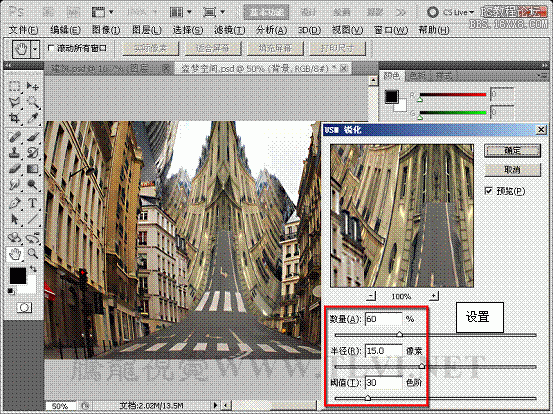The height and width of the screenshot is (414, 553).
Task: Expand the workspace chevron menu
Action: pyautogui.click(x=401, y=13)
